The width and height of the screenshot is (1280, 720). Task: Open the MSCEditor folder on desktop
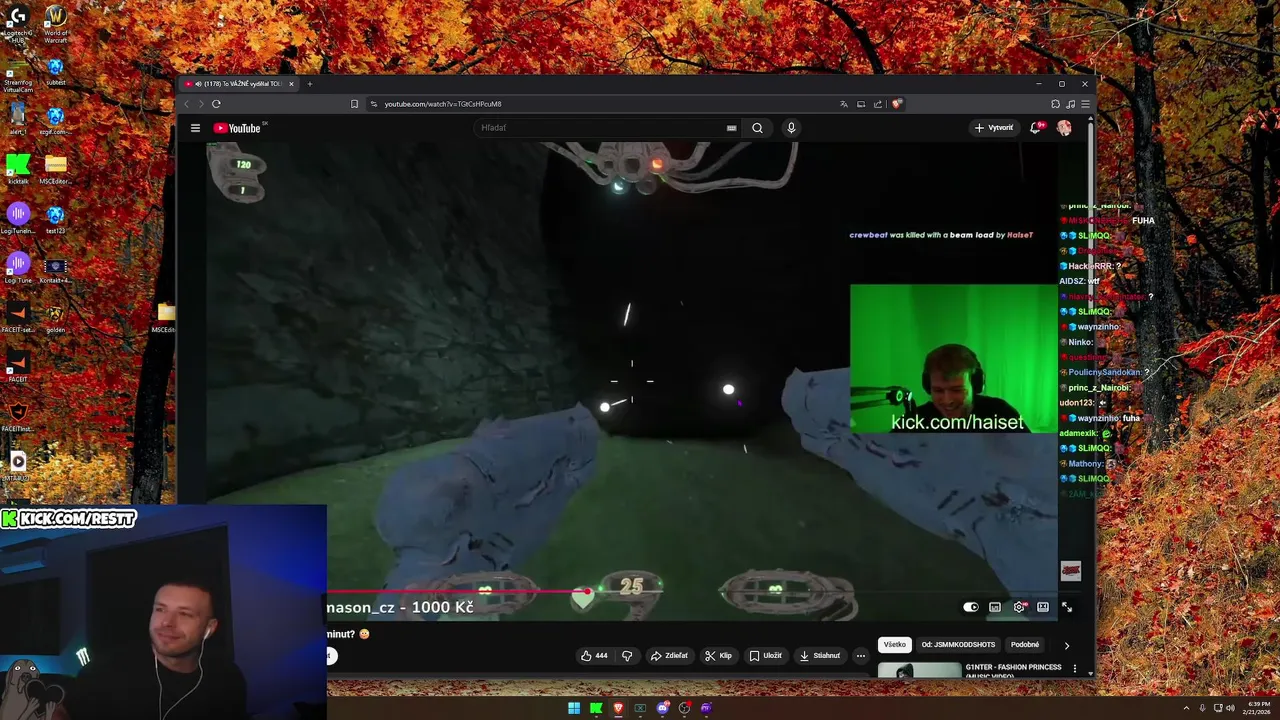click(x=56, y=169)
